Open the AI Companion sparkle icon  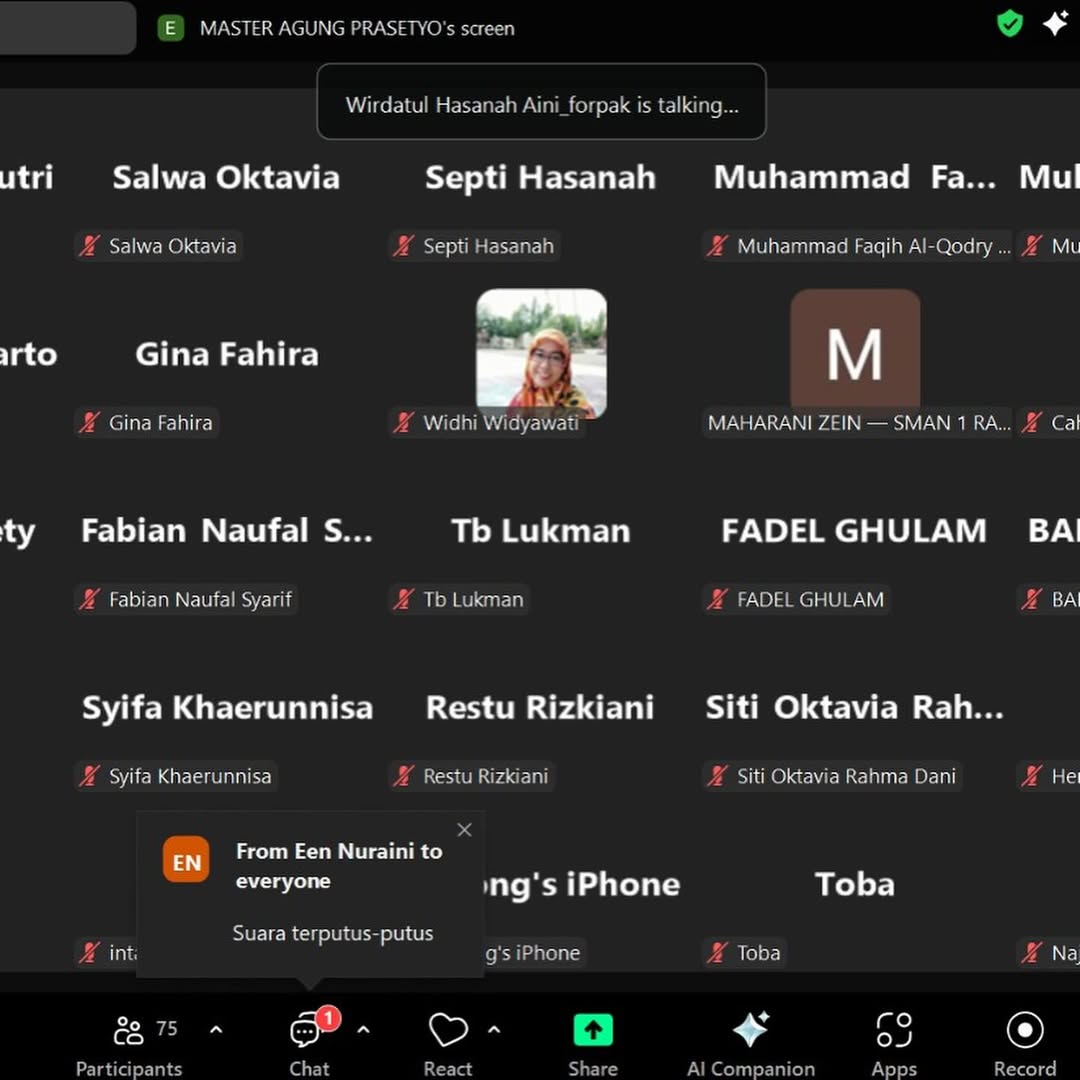(x=750, y=1030)
